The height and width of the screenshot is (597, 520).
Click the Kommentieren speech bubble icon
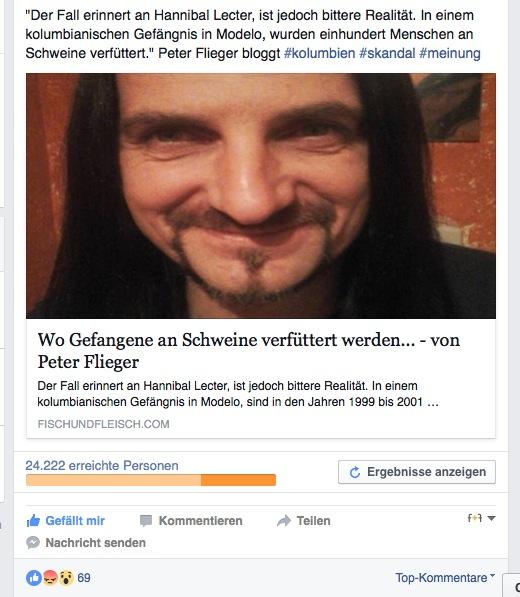coord(146,520)
